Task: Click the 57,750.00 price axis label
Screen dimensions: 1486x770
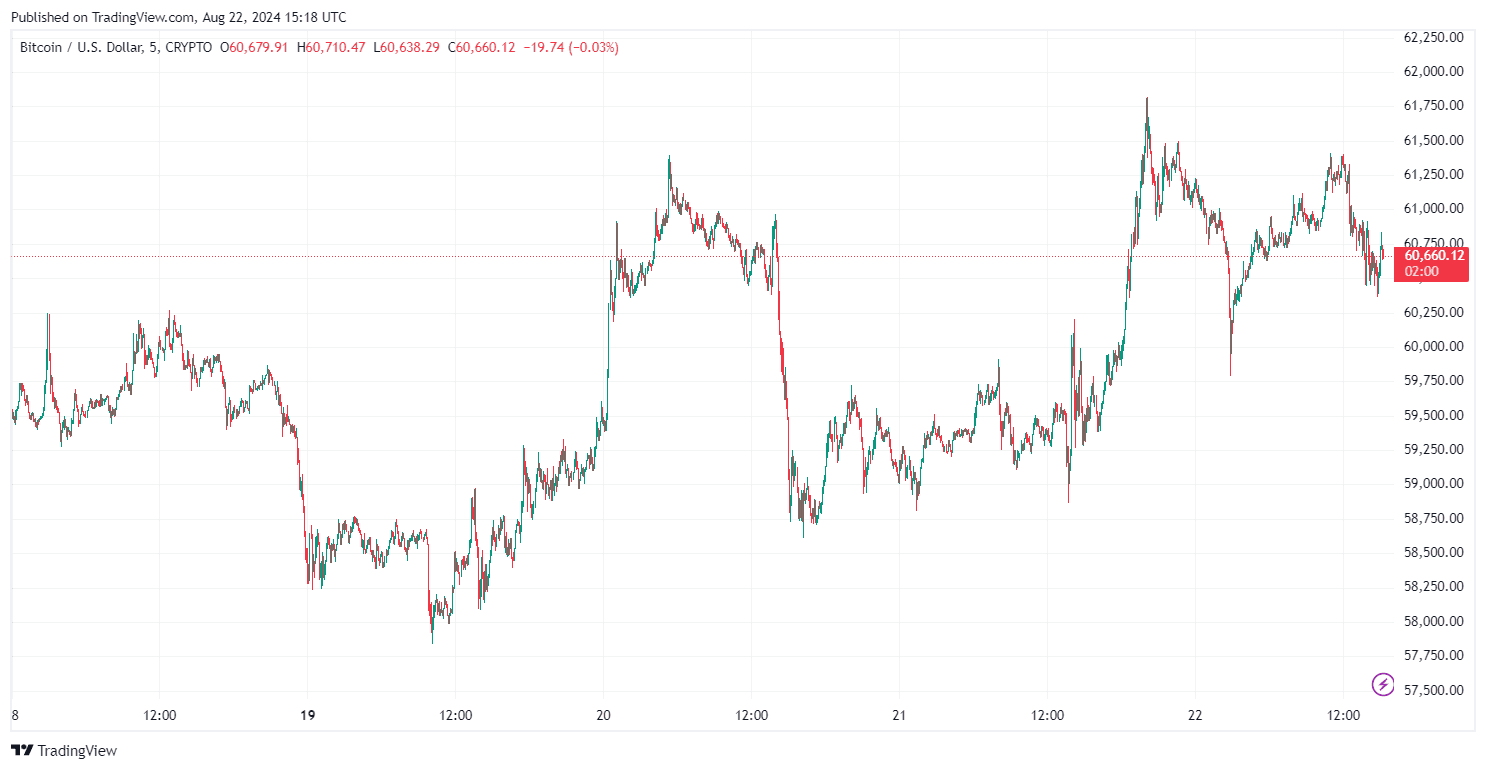Action: coord(1434,655)
